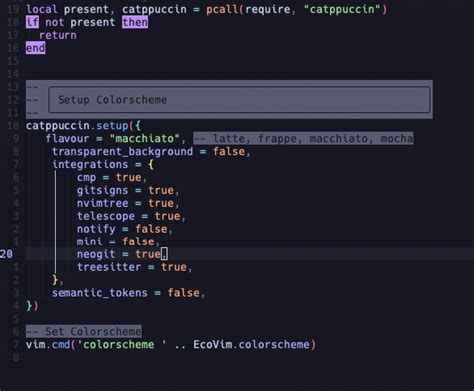Image resolution: width=474 pixels, height=391 pixels.
Task: Click the 'semantic_tokens' option
Action: point(100,293)
